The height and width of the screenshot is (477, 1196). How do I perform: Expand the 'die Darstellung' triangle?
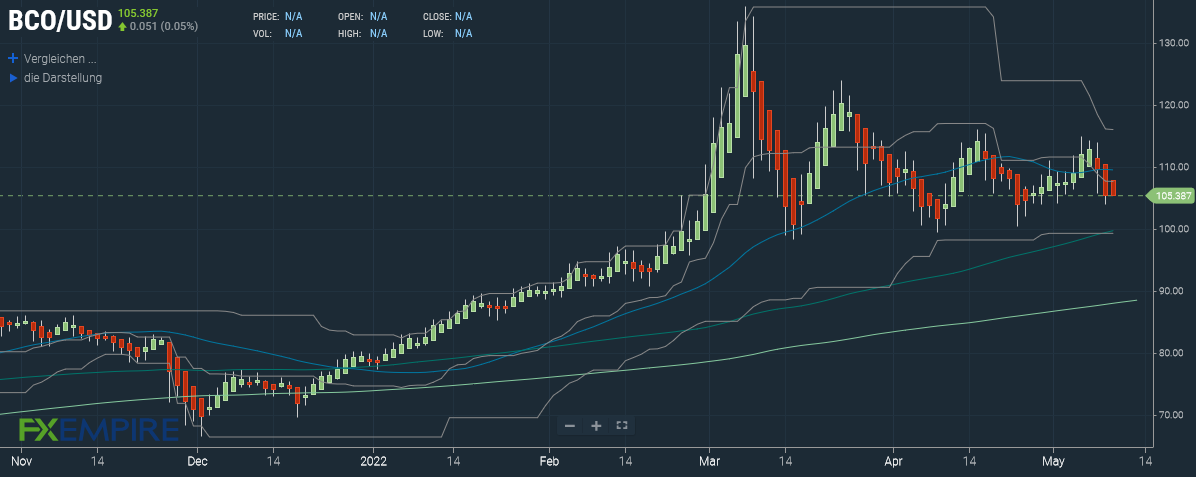click(x=13, y=78)
